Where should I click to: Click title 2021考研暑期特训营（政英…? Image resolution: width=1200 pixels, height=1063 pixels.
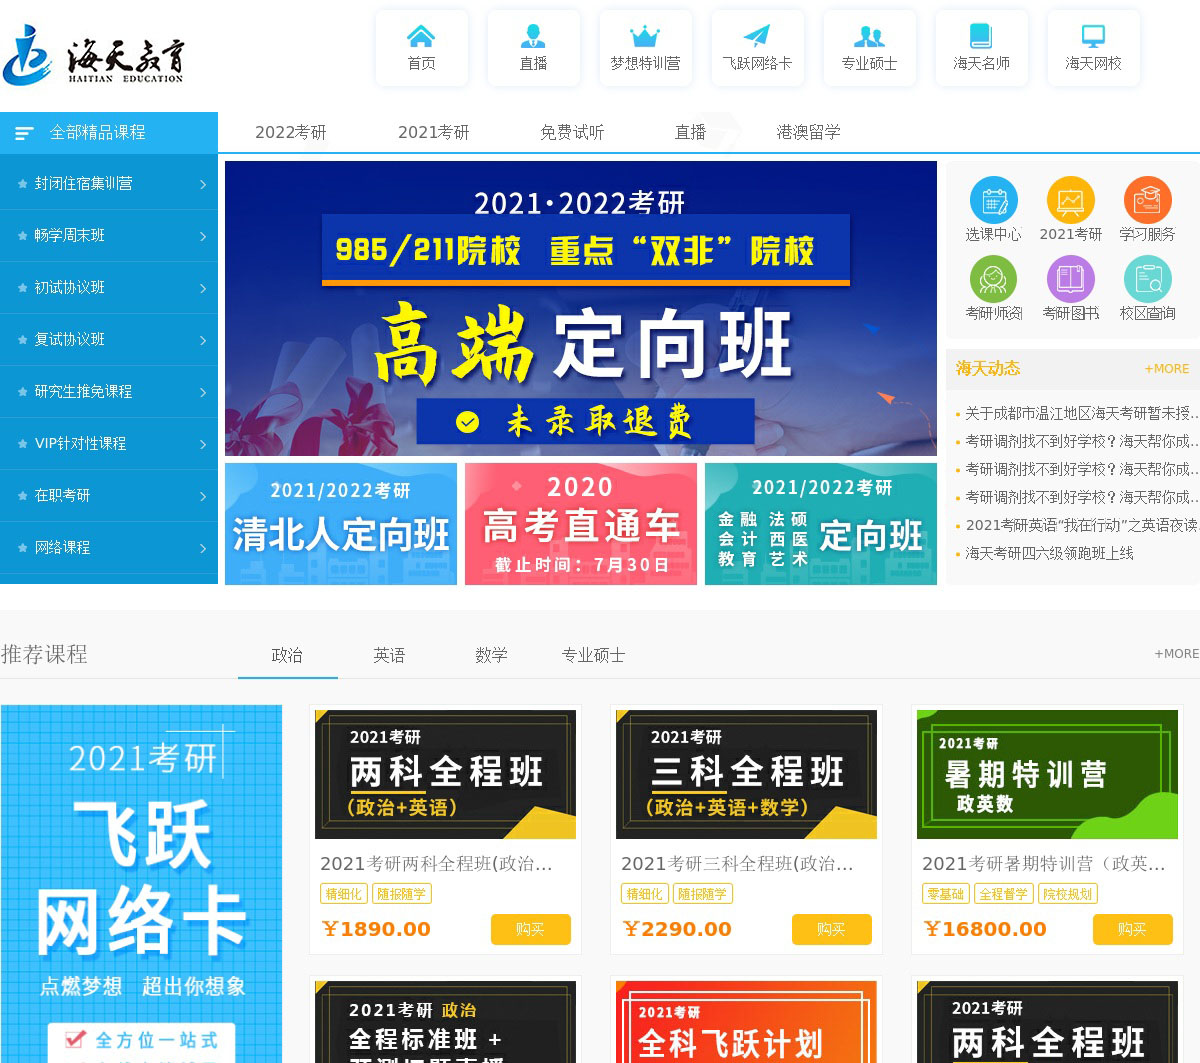1043,864
